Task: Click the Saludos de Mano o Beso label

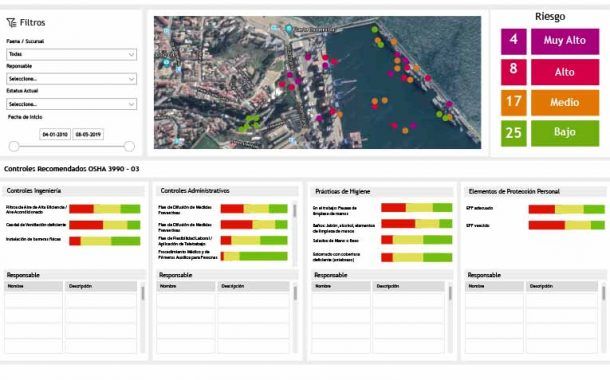Action: click(x=336, y=241)
